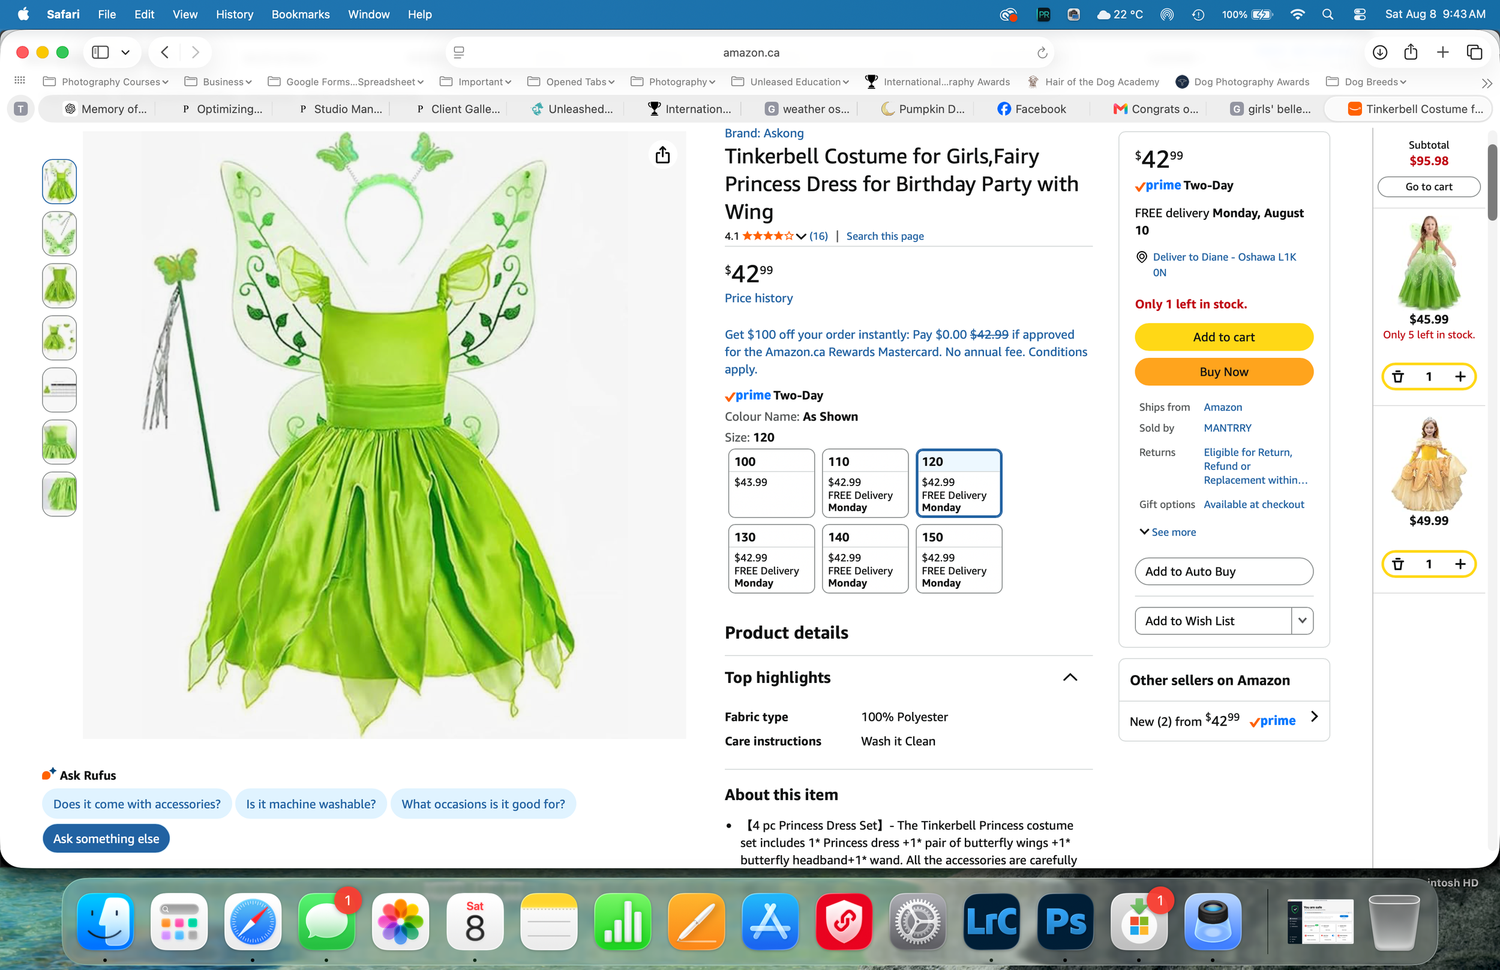Increase quantity of the $45.99 dress
Viewport: 1500px width, 970px height.
[1460, 377]
